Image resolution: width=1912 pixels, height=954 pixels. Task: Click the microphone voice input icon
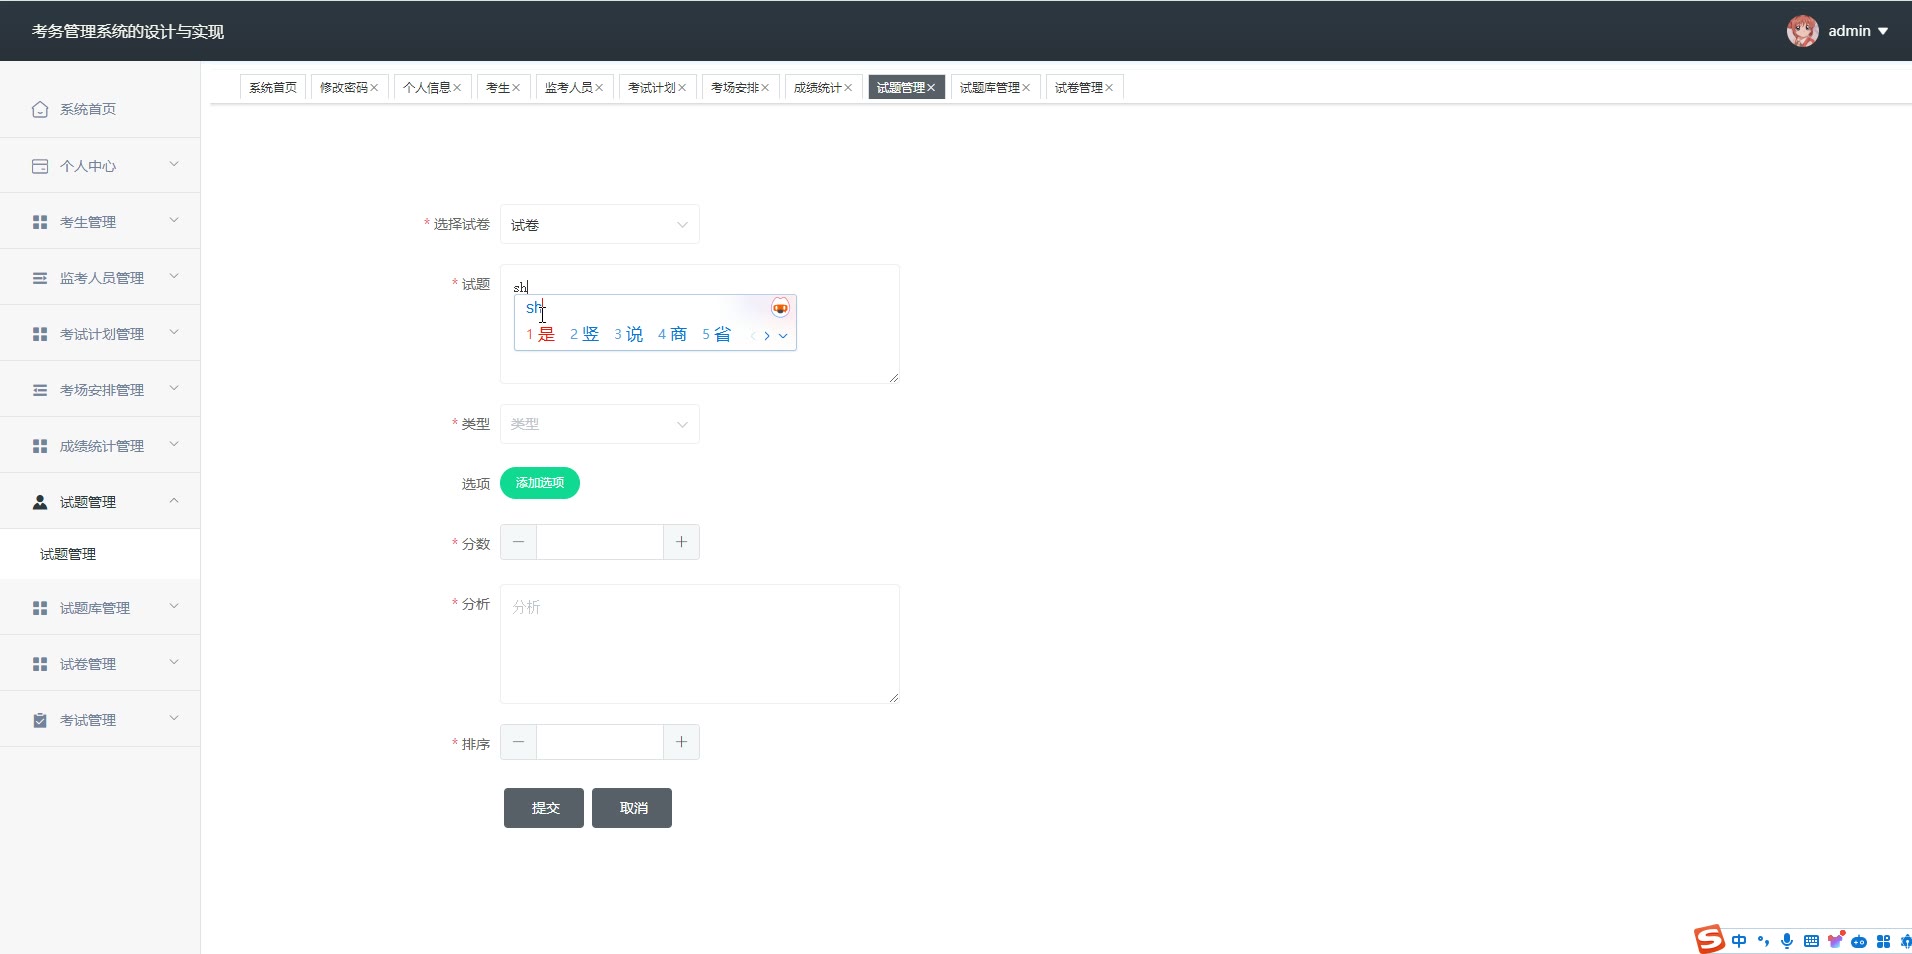tap(1787, 941)
